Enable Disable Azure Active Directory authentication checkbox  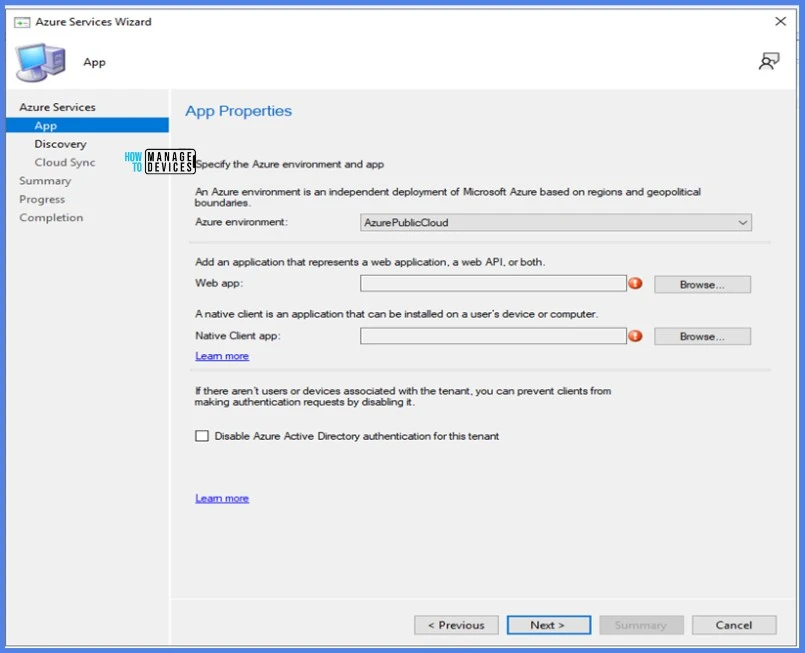click(202, 436)
